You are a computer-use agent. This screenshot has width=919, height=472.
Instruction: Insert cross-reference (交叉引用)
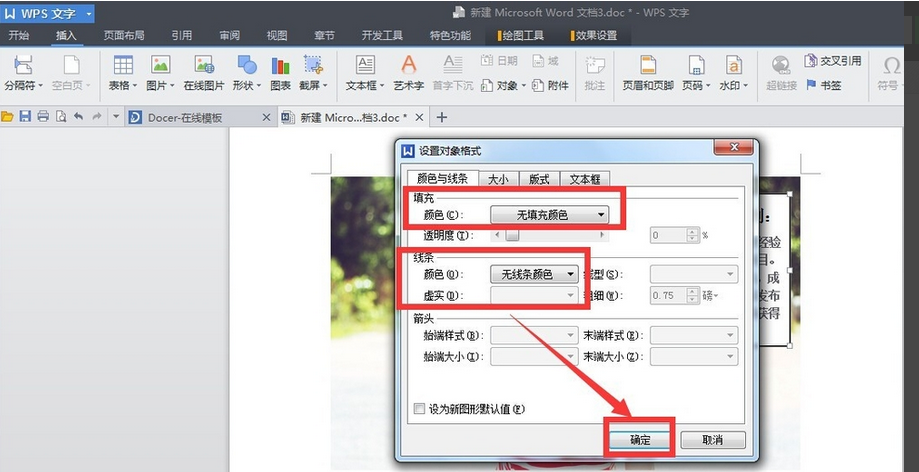(833, 61)
